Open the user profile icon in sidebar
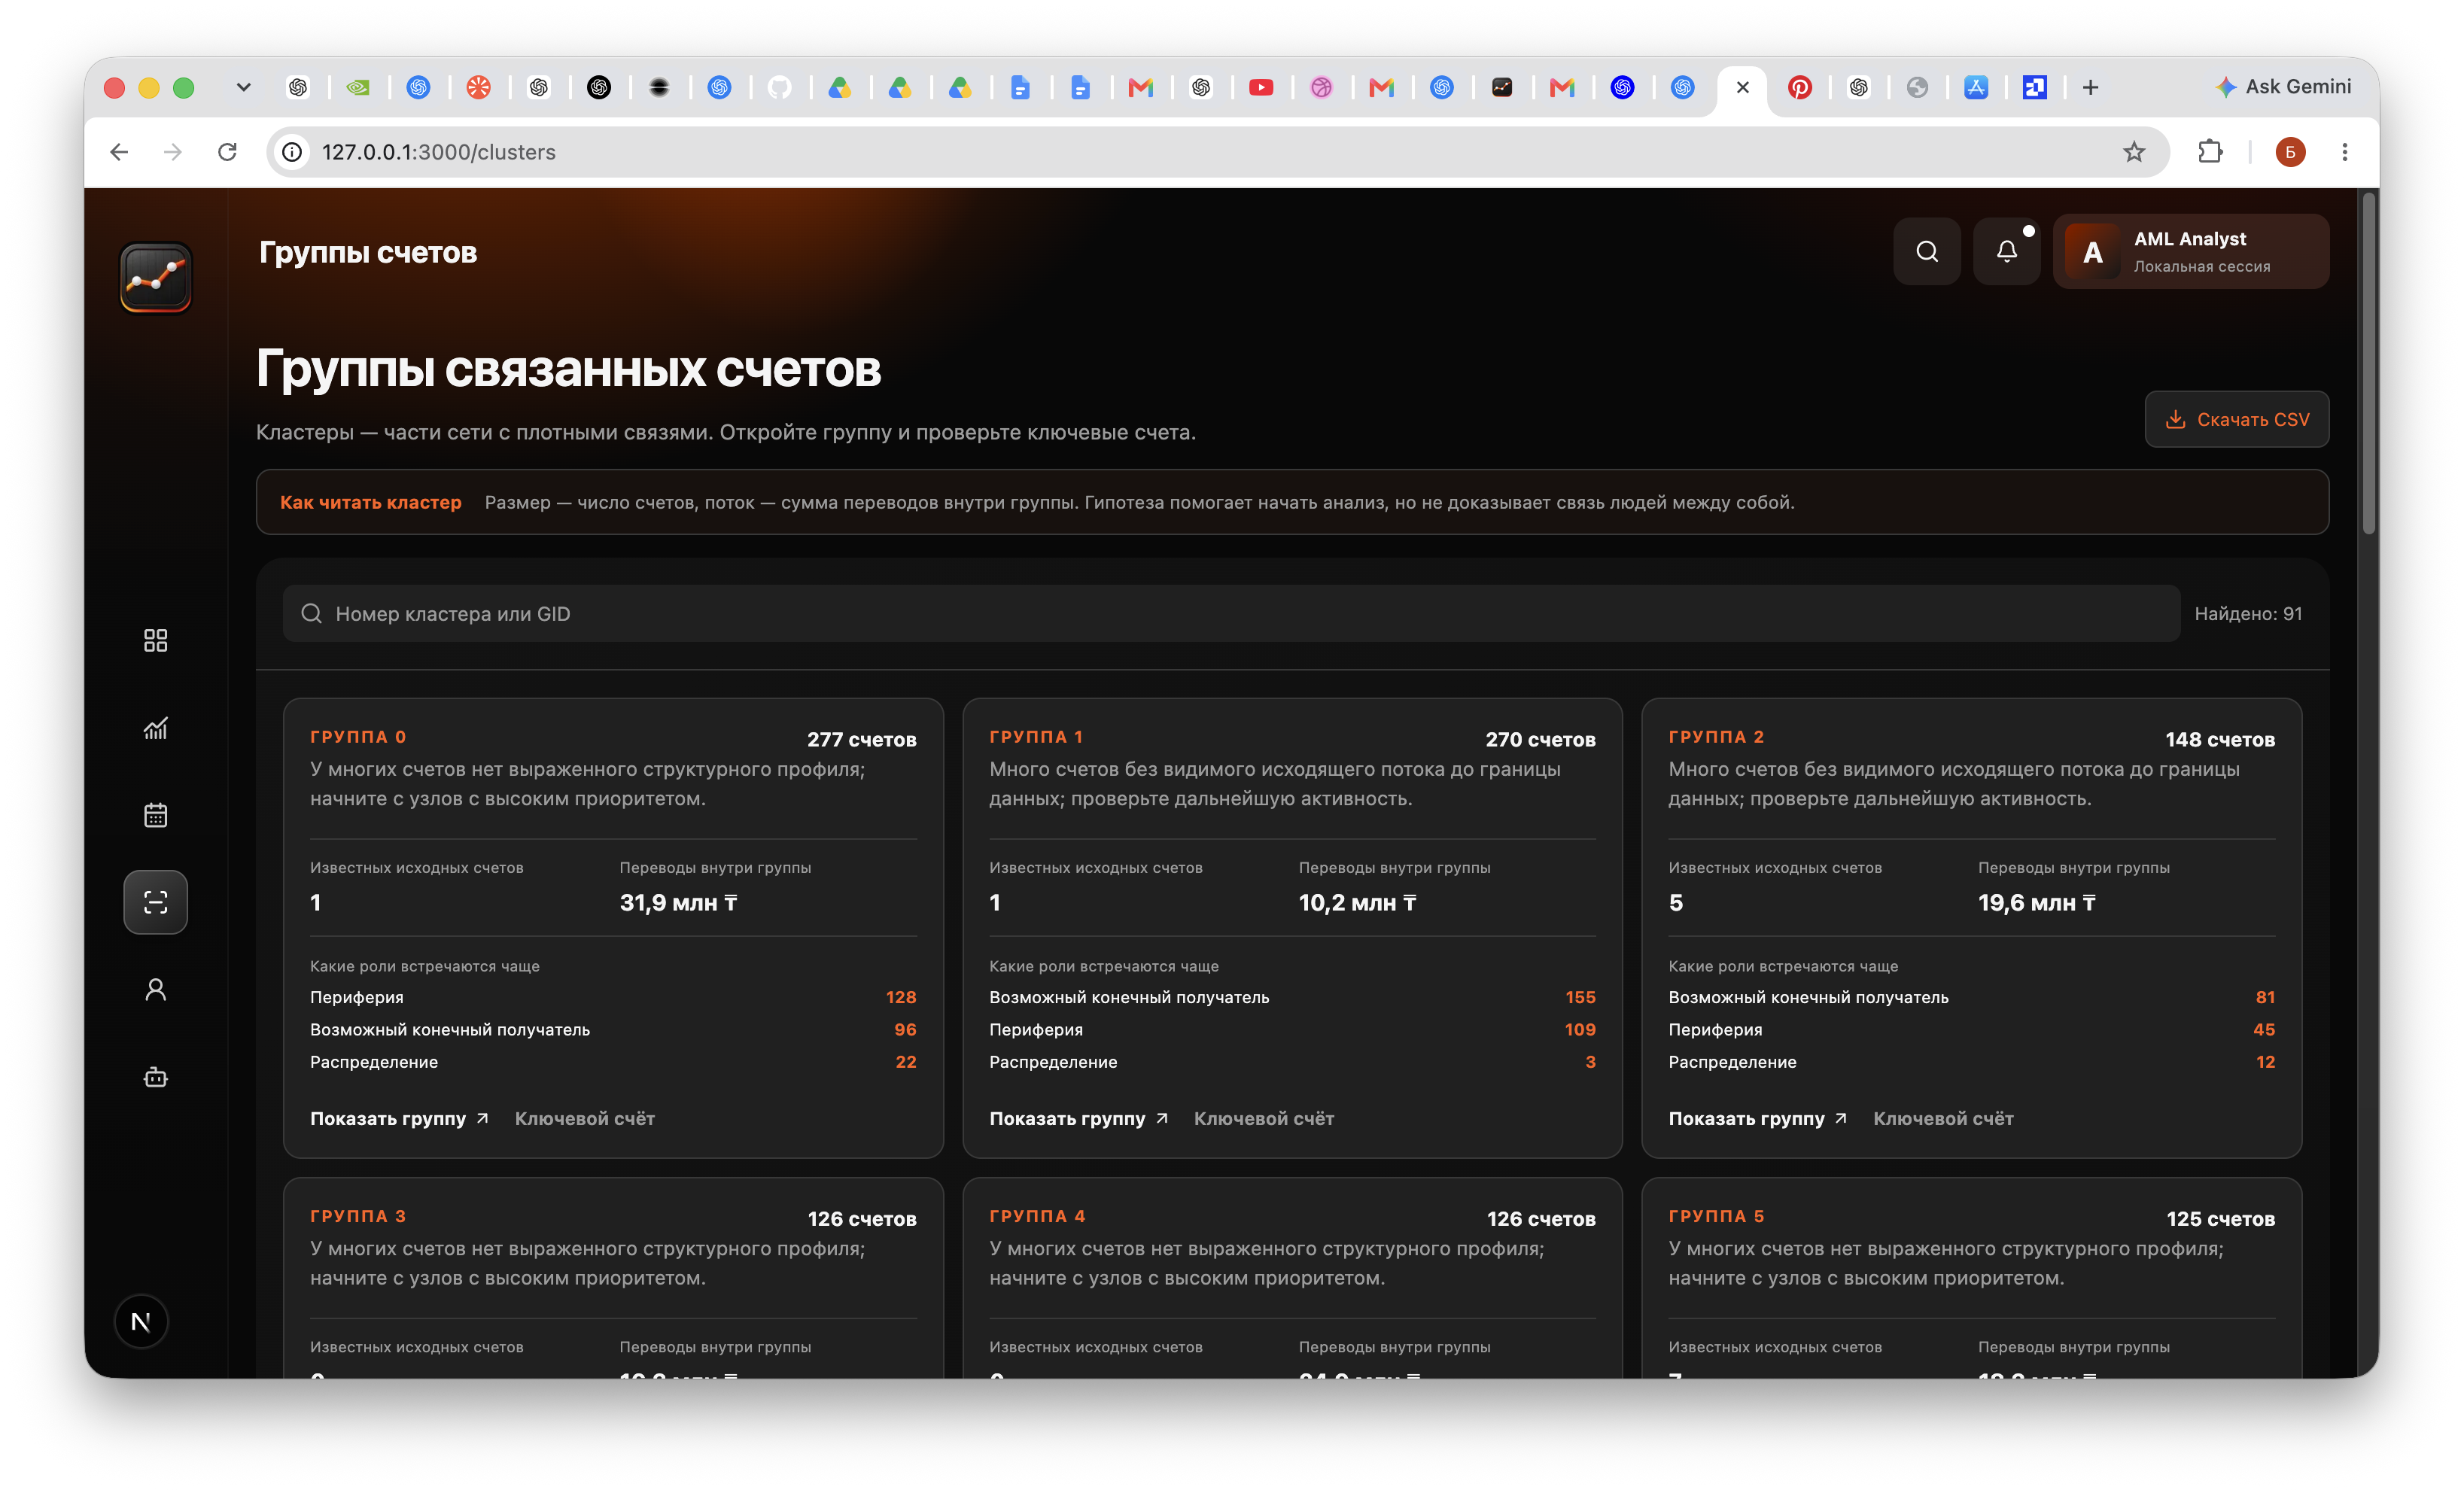This screenshot has height=1490, width=2464. coord(155,989)
